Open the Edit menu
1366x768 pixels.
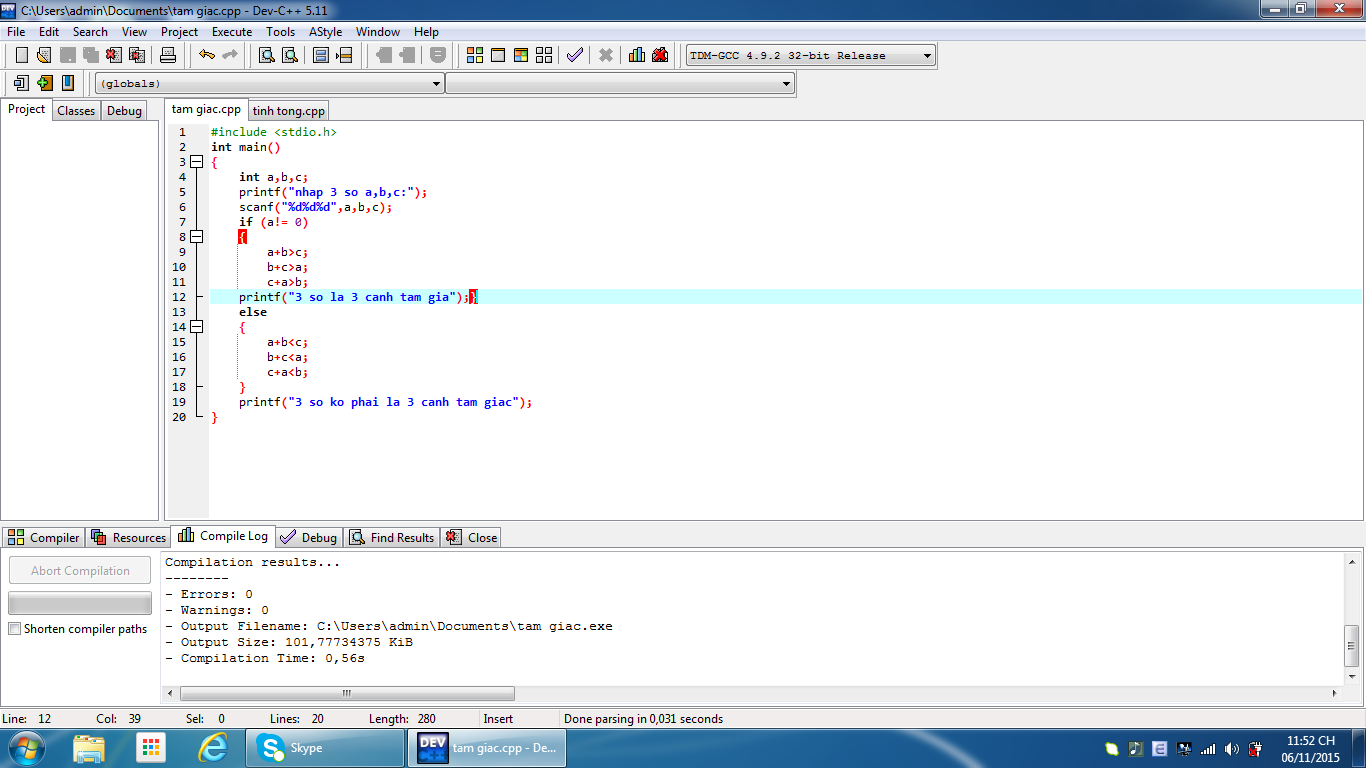point(49,32)
